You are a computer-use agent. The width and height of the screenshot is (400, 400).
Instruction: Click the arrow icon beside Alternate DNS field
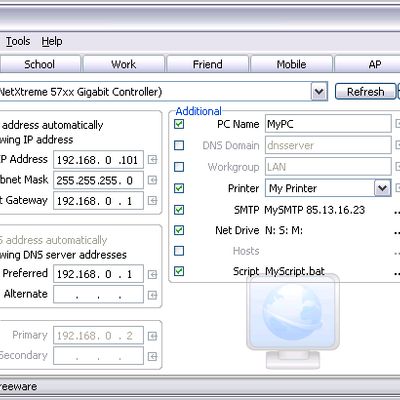click(x=152, y=295)
